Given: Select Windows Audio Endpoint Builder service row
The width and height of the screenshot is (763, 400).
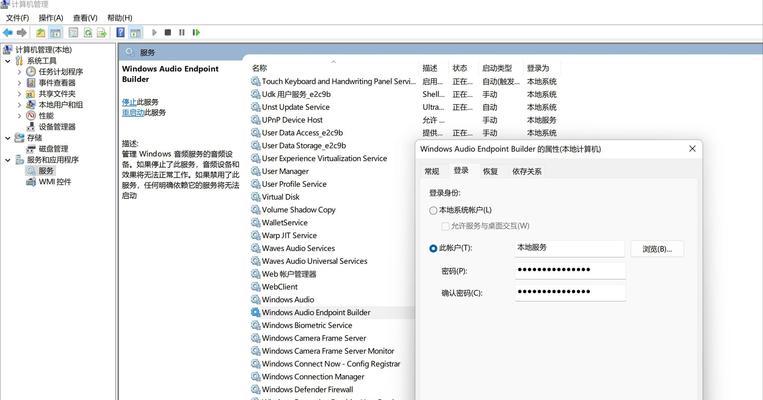Looking at the screenshot, I should (332, 312).
